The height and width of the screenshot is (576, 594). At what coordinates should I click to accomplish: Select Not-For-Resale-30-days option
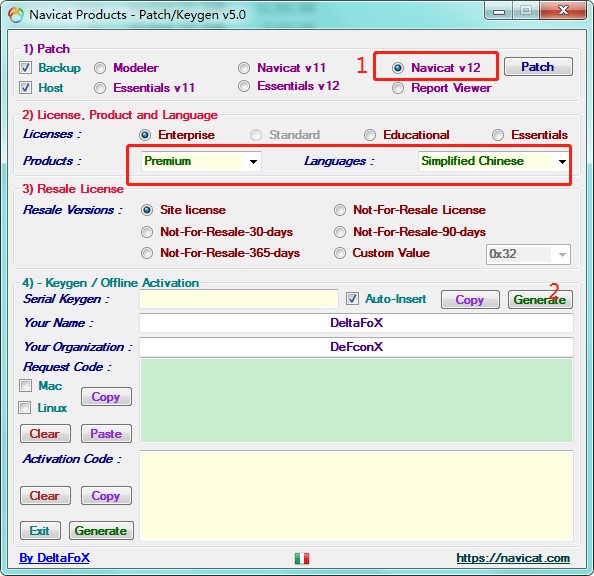pyautogui.click(x=147, y=232)
